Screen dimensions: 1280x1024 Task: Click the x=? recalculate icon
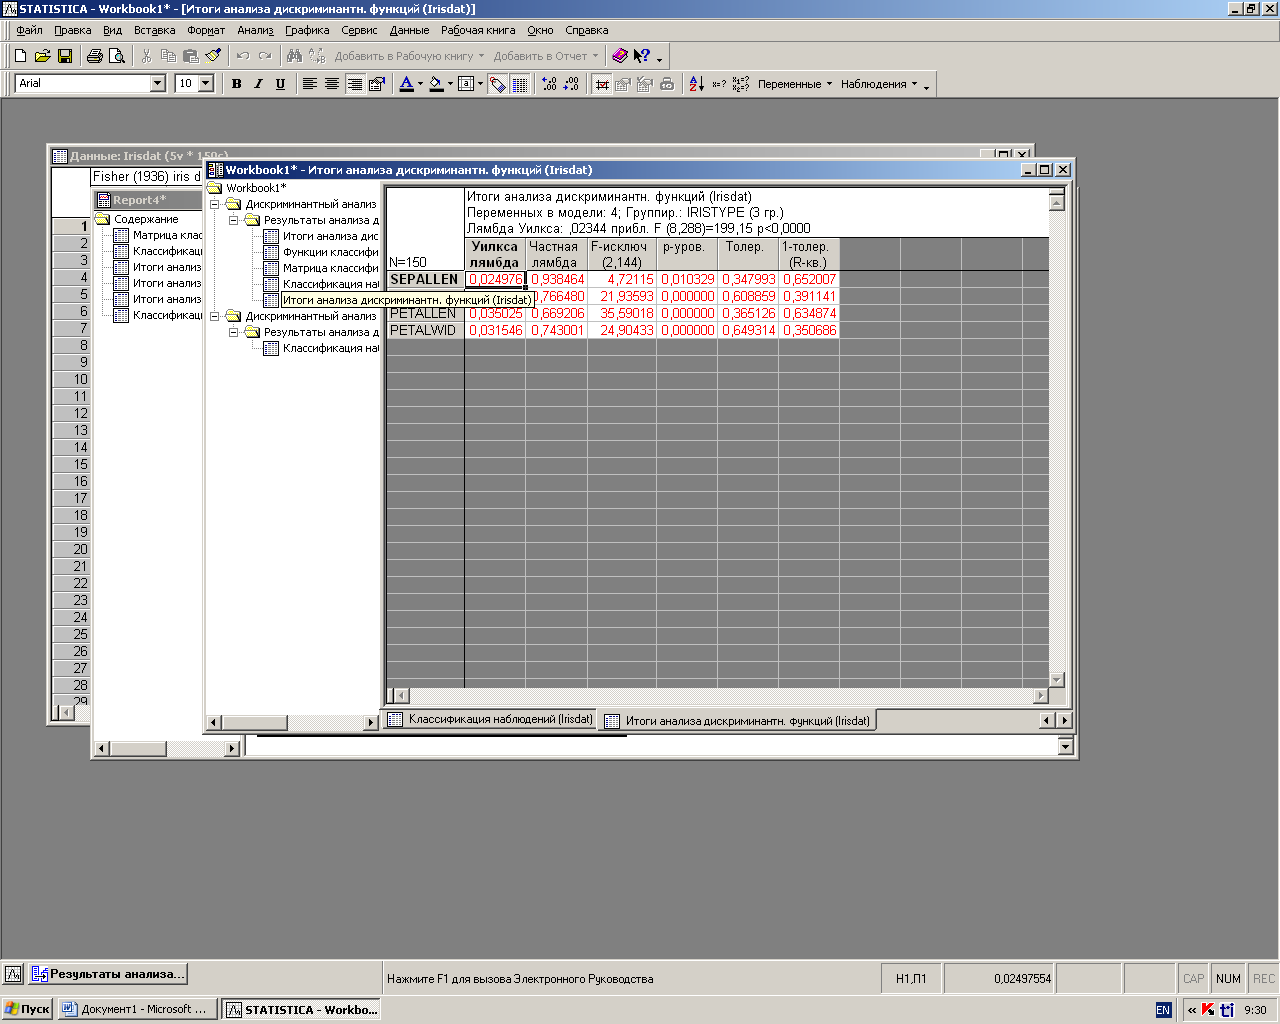coord(719,84)
